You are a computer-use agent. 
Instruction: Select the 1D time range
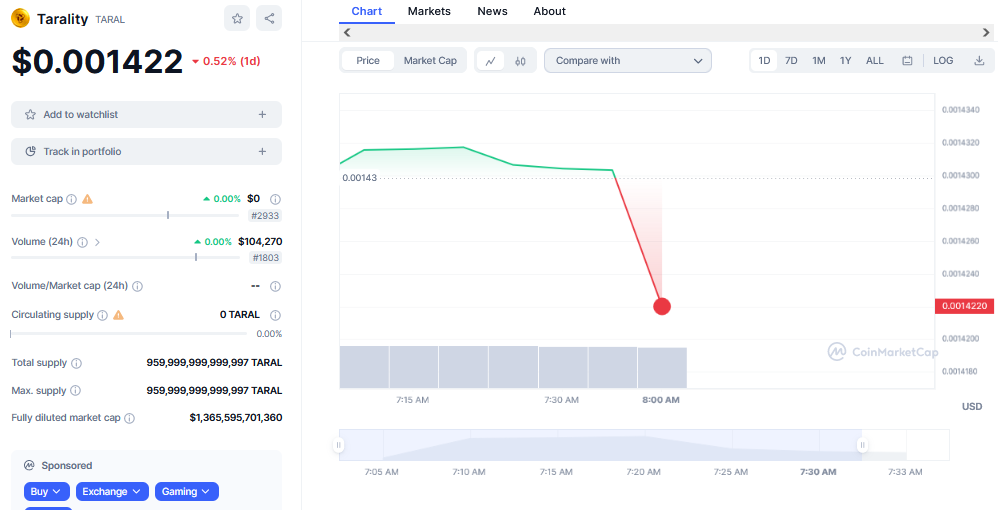point(764,60)
